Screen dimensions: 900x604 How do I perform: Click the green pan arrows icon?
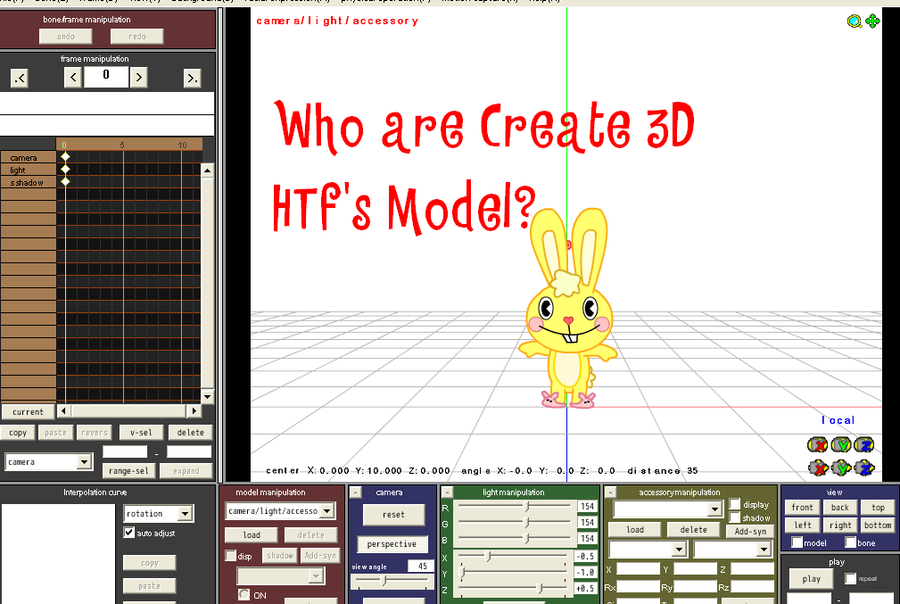click(872, 21)
